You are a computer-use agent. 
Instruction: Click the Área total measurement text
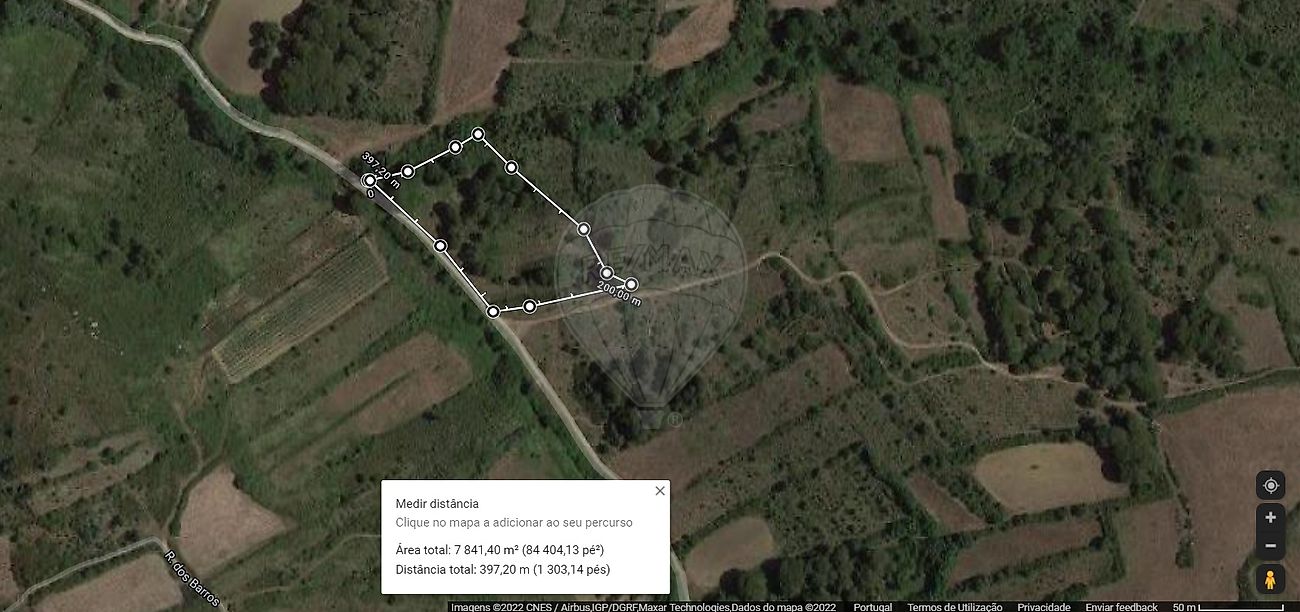click(x=499, y=550)
